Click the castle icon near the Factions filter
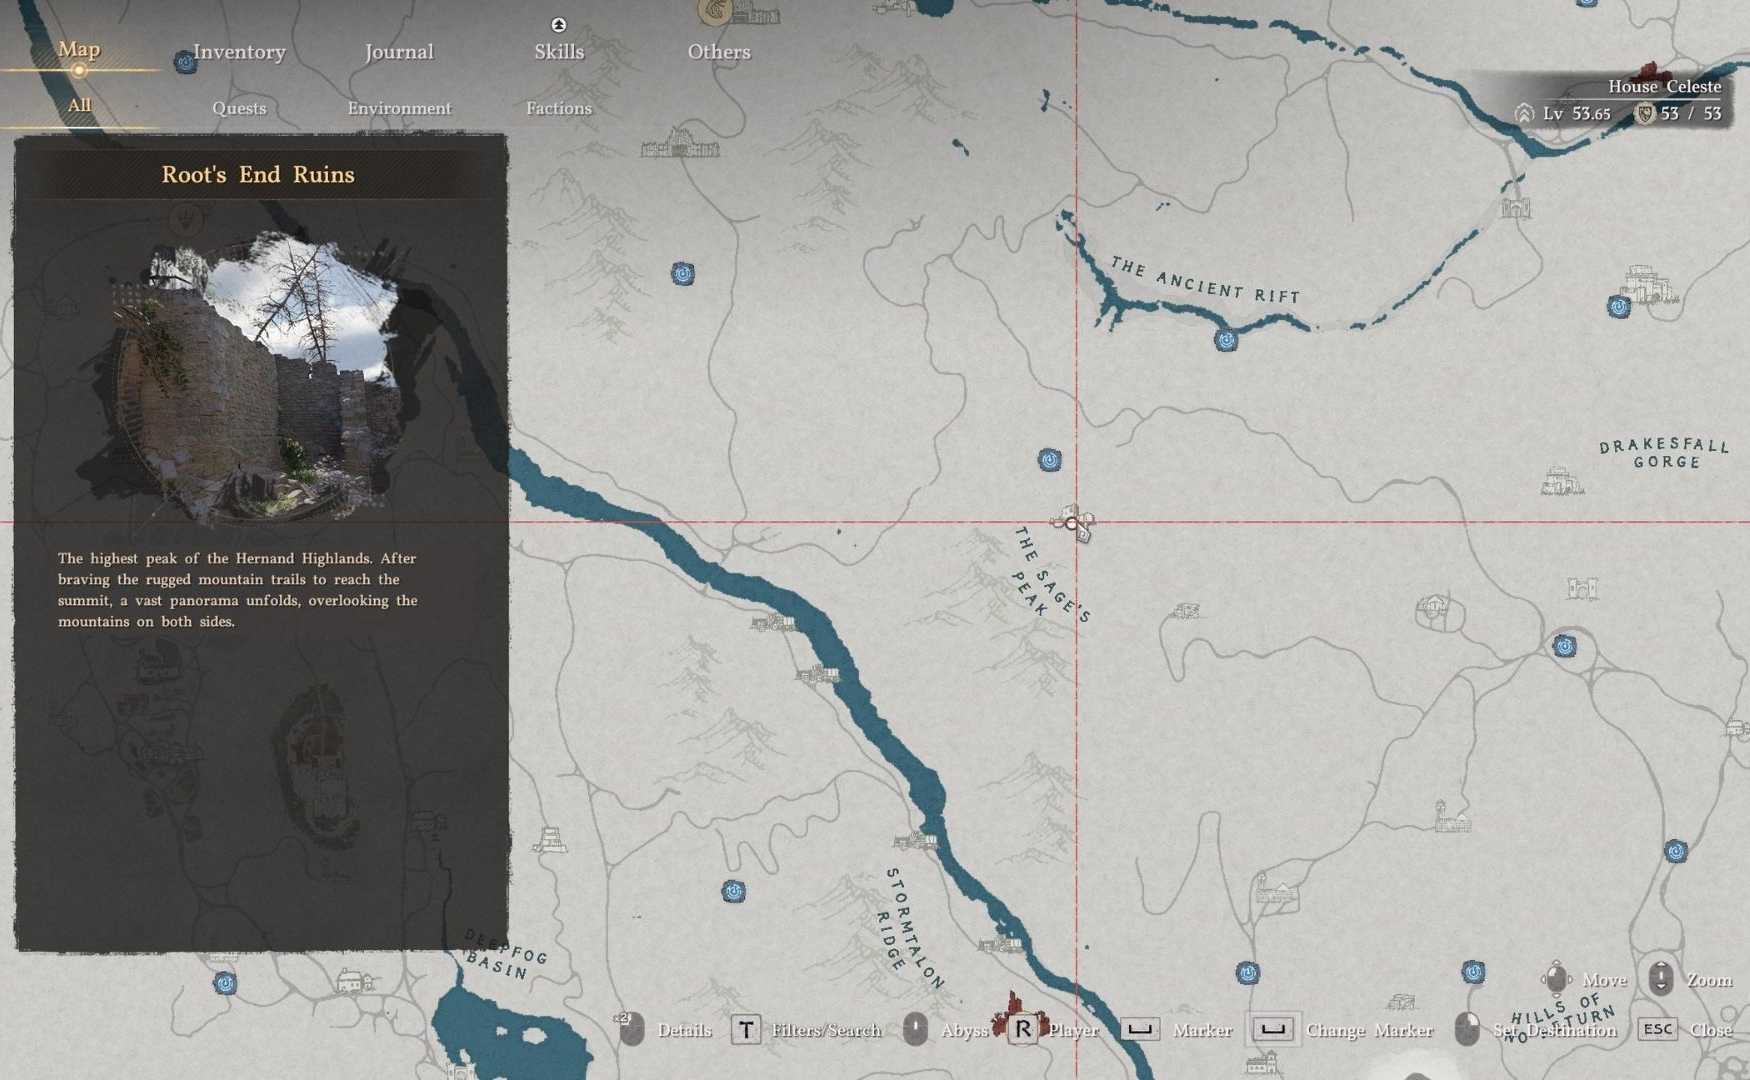Viewport: 1750px width, 1080px height. click(x=680, y=144)
